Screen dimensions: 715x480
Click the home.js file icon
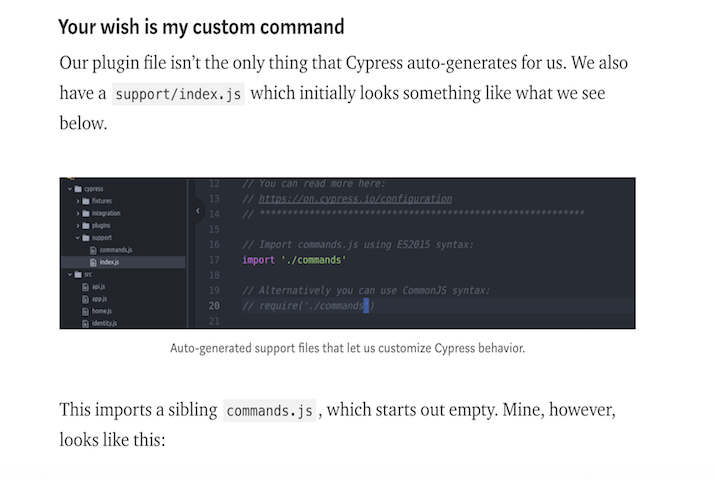click(x=86, y=311)
